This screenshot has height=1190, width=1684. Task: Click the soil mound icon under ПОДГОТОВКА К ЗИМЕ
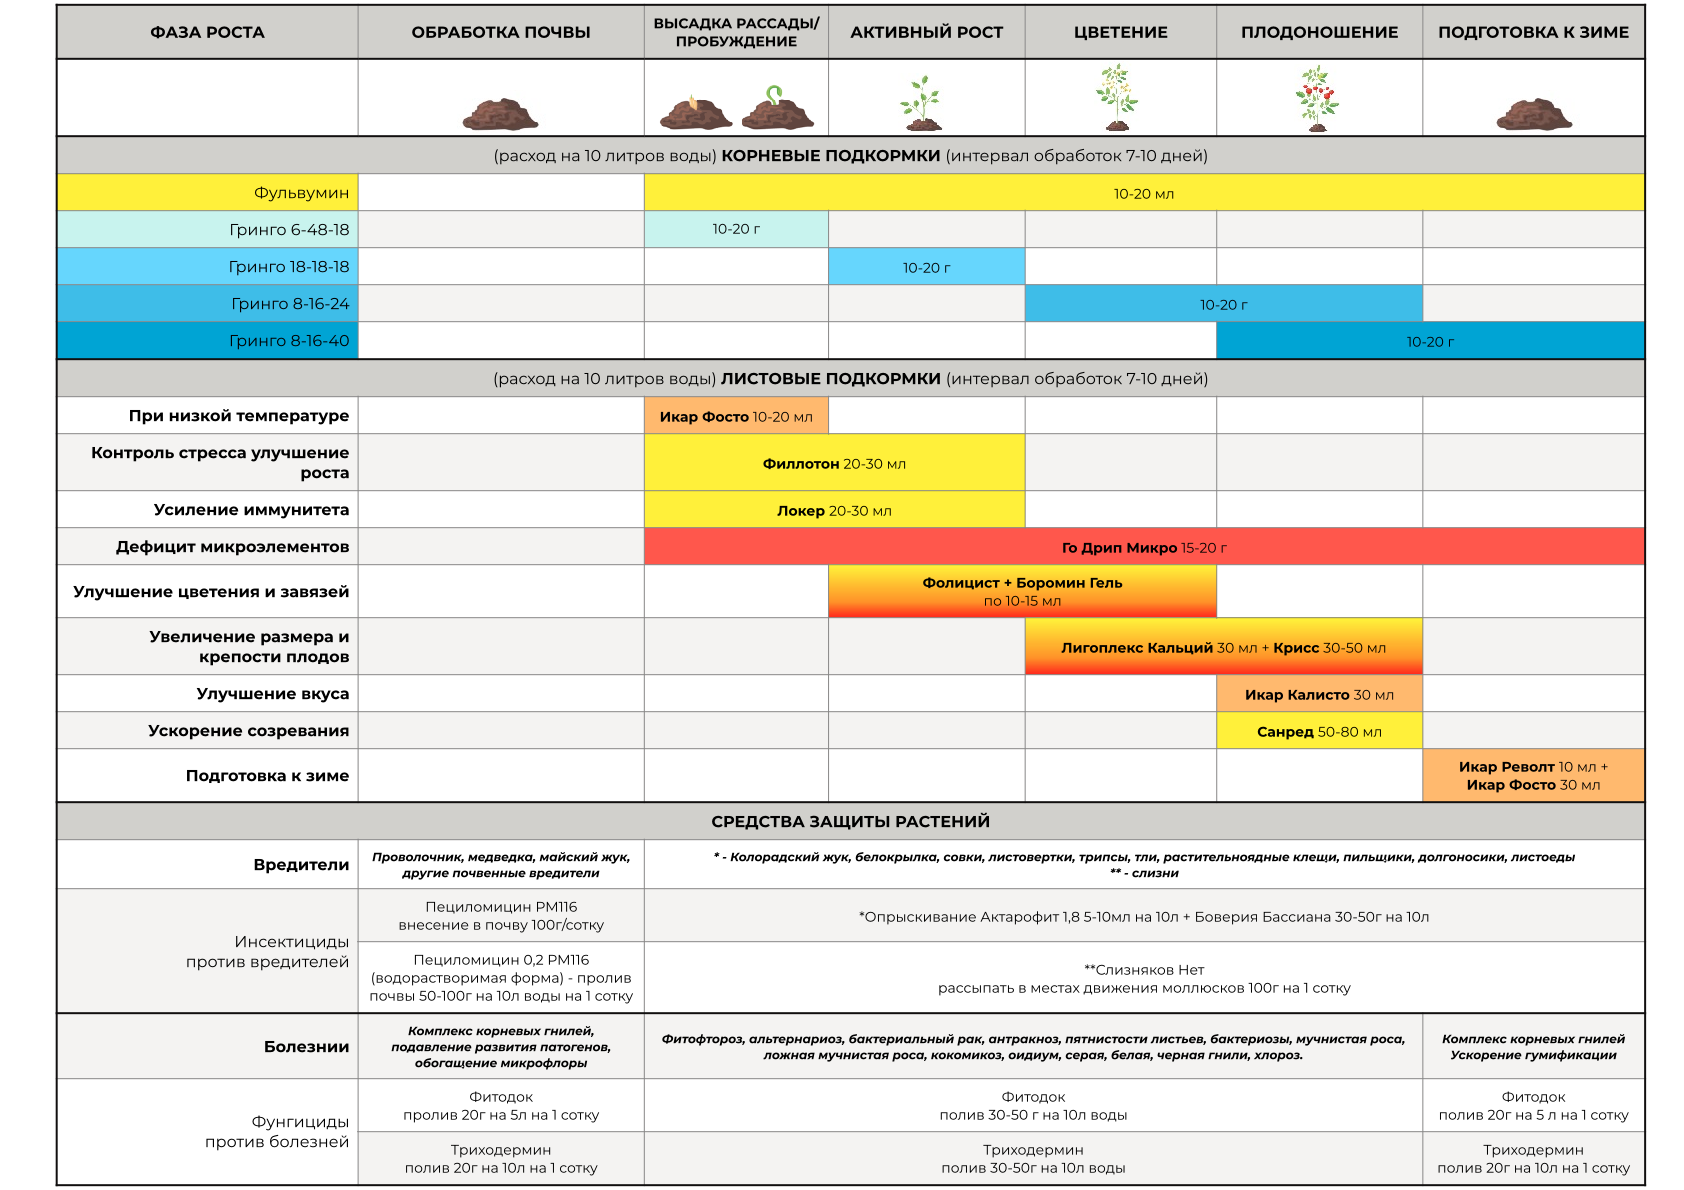pos(1534,114)
